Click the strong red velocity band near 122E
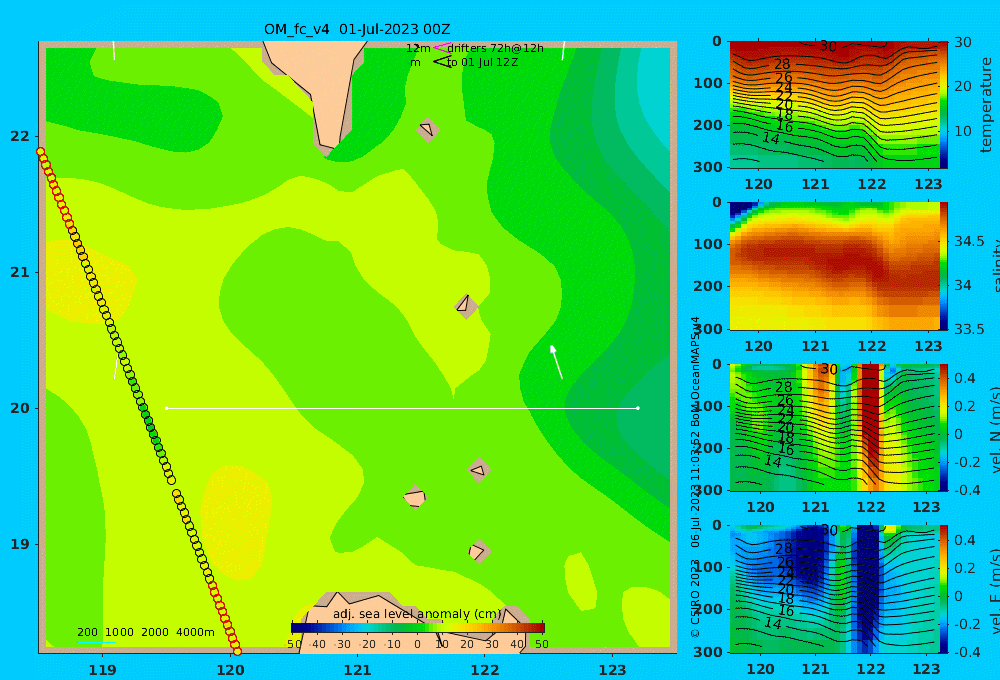Viewport: 1000px width, 680px height. 870,427
